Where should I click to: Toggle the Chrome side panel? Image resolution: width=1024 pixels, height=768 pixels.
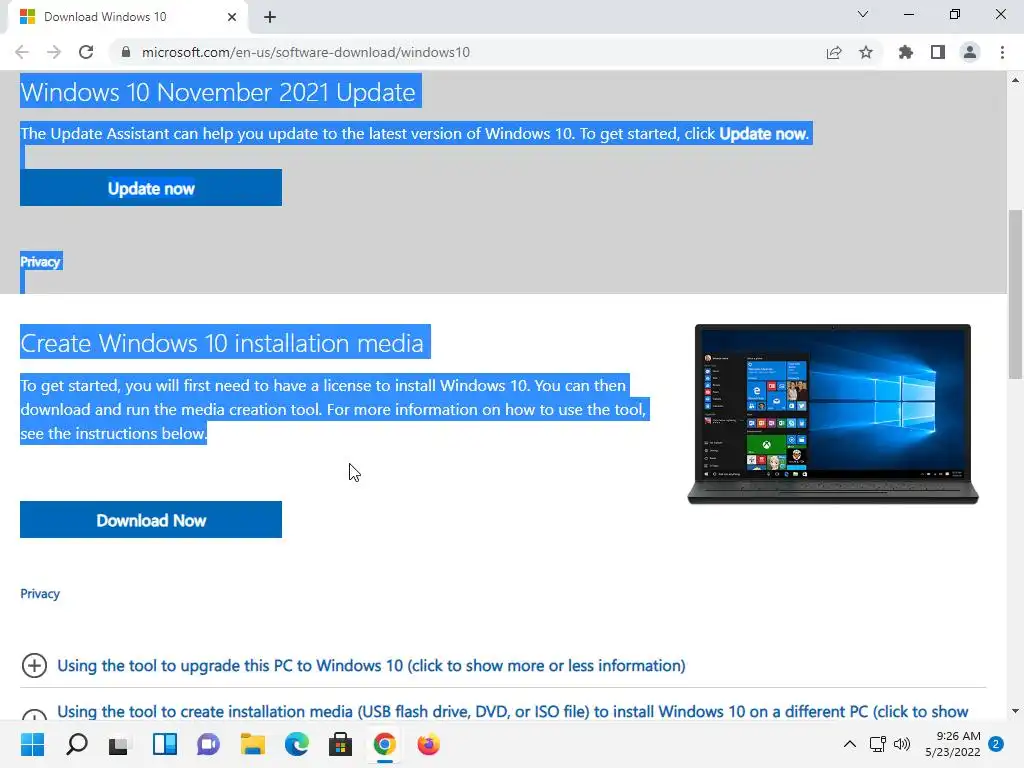point(938,52)
